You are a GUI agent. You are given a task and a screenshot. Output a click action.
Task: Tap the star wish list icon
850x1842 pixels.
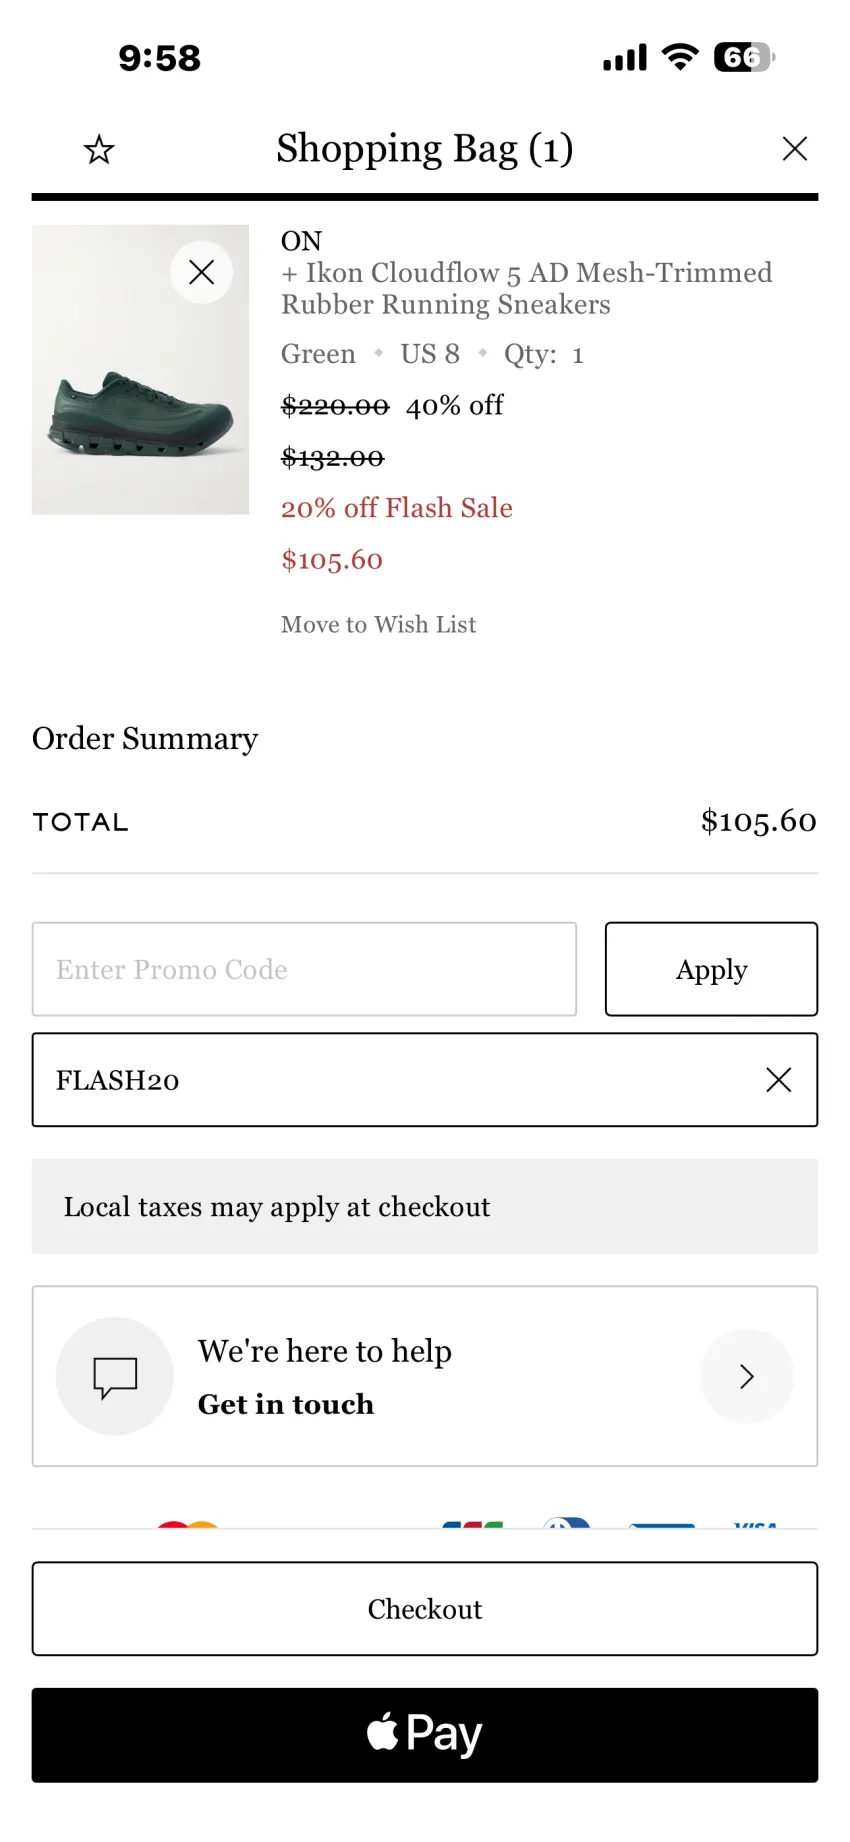(x=99, y=150)
